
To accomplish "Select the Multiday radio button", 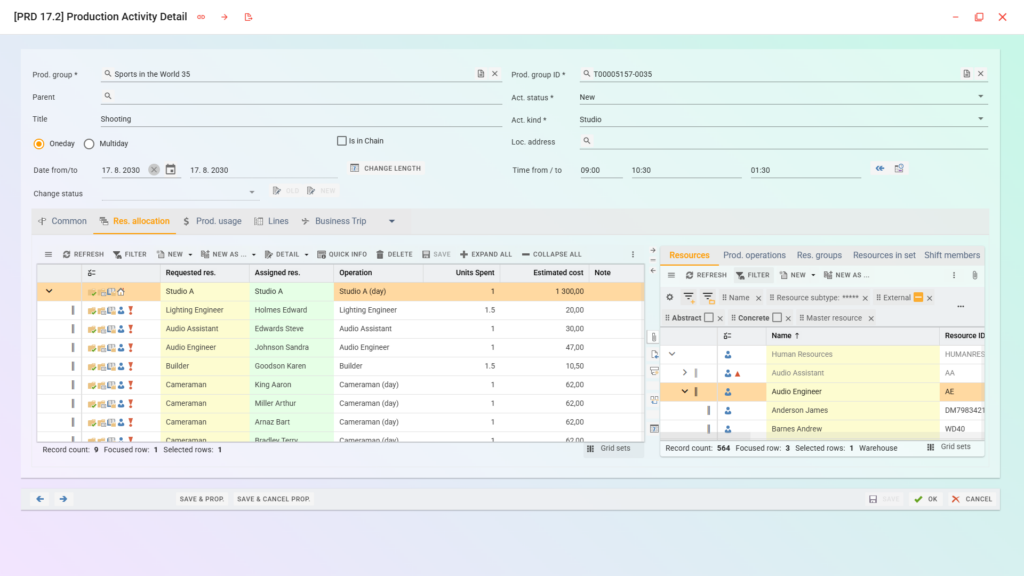I will tap(89, 144).
